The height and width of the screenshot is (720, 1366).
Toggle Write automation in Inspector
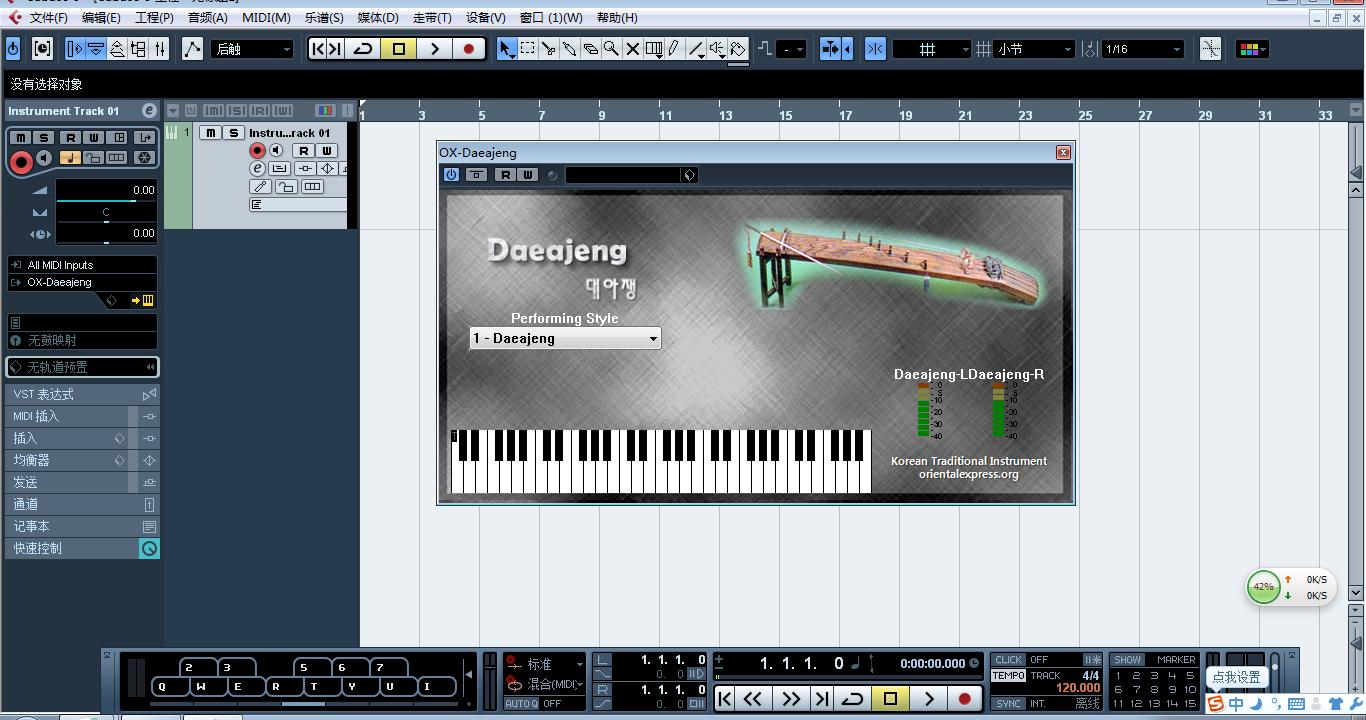(x=94, y=138)
